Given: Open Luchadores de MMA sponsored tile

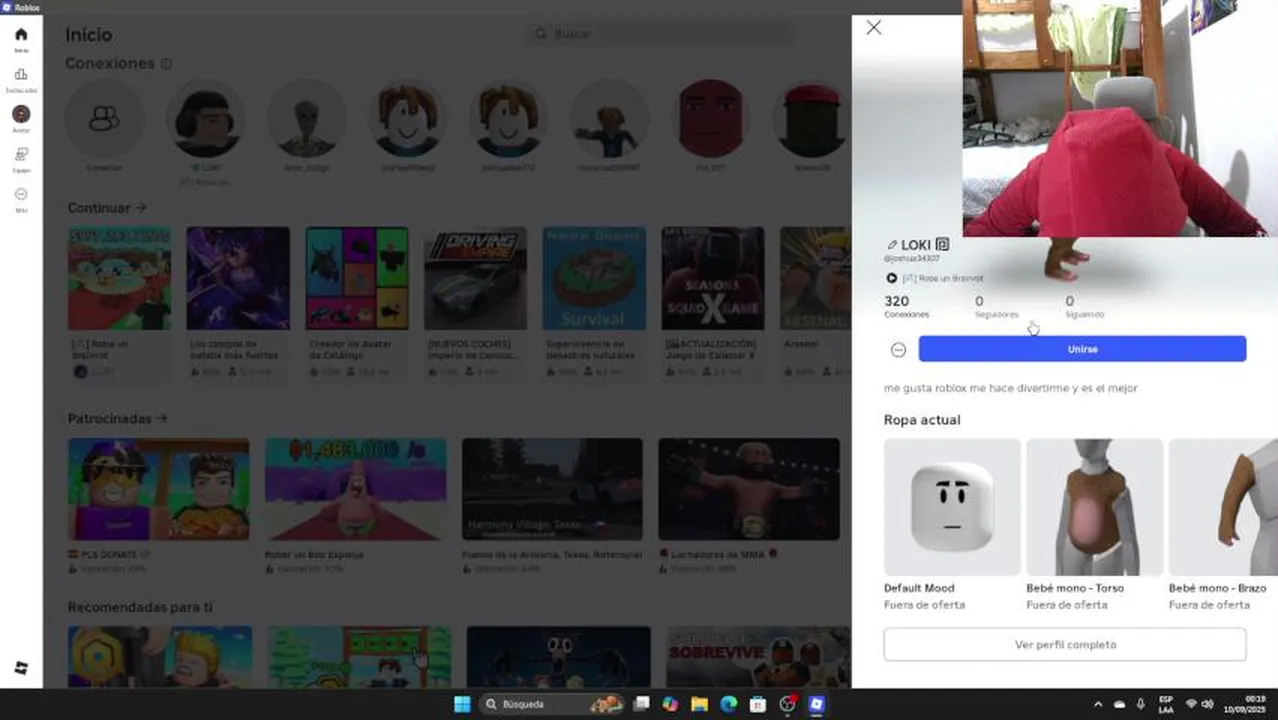Looking at the screenshot, I should coord(749,489).
